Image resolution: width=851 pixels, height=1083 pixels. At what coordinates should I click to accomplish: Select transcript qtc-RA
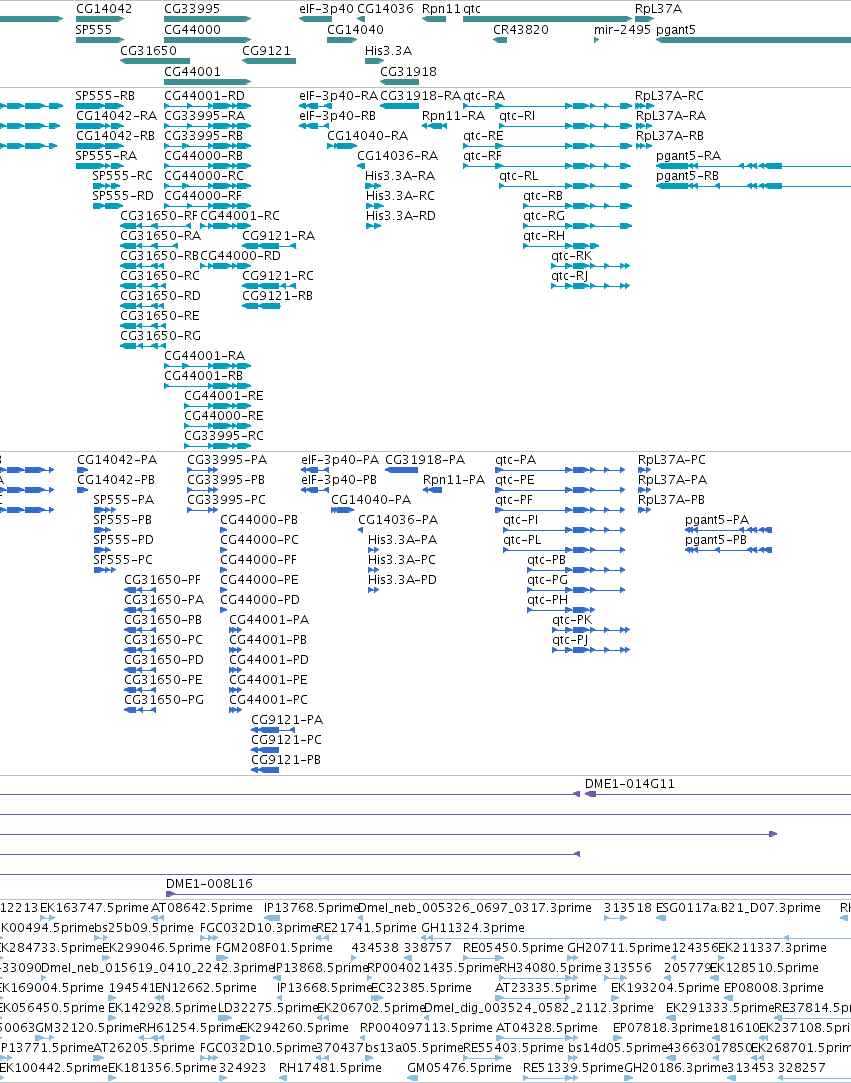[546, 106]
